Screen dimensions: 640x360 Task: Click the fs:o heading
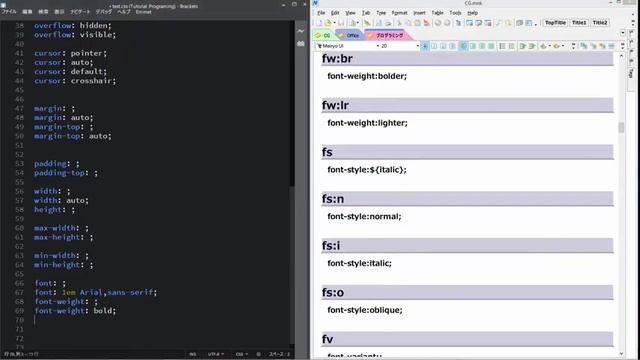[x=467, y=292]
